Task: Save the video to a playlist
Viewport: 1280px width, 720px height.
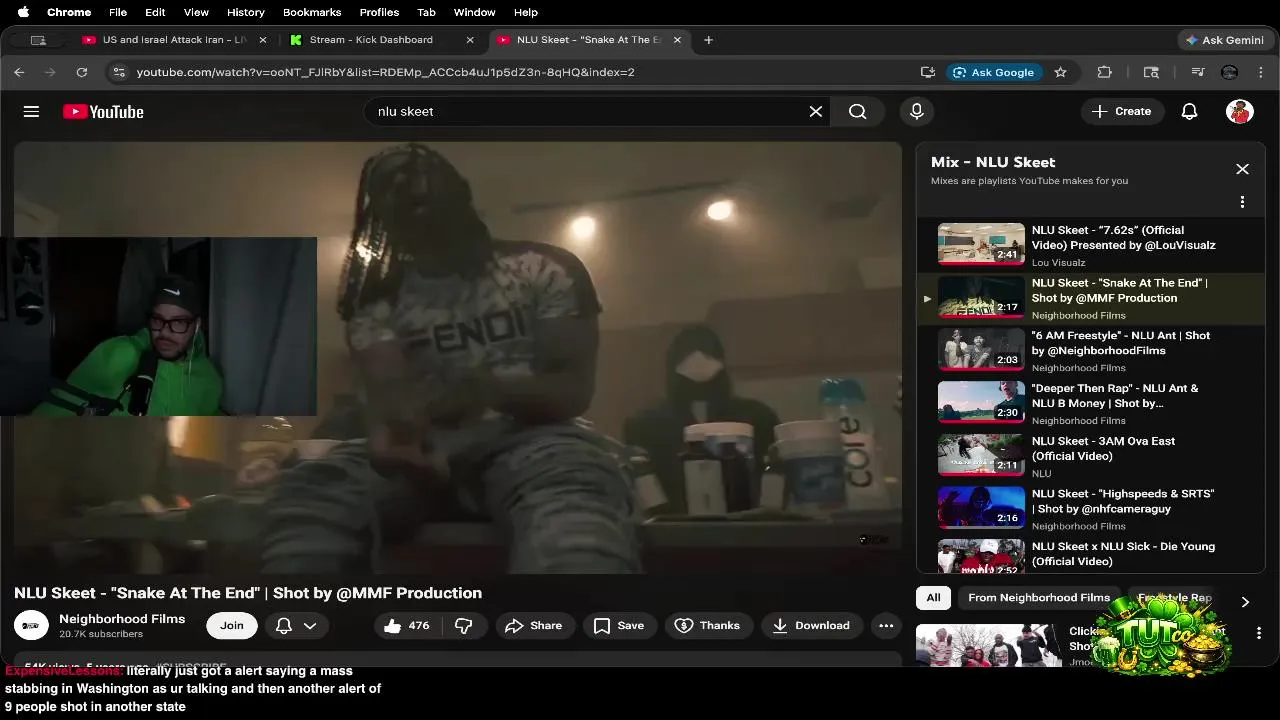Action: click(x=619, y=625)
